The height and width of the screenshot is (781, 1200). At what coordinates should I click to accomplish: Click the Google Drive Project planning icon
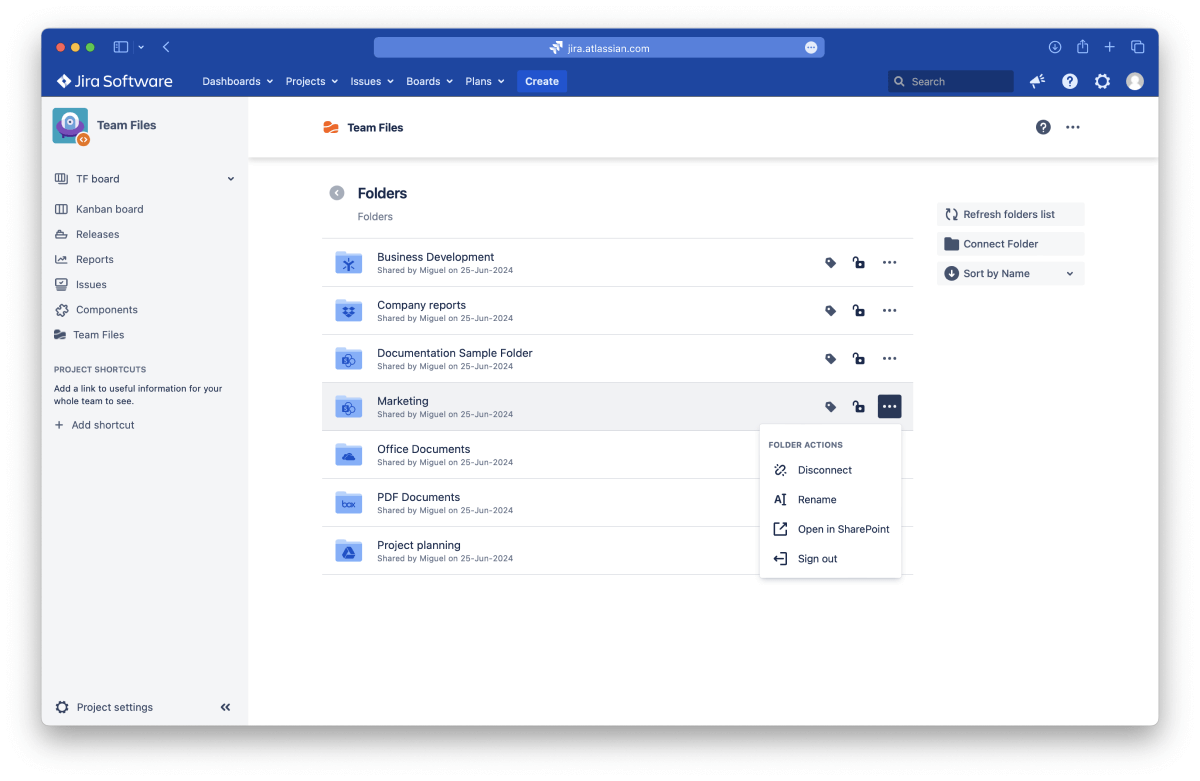click(348, 551)
